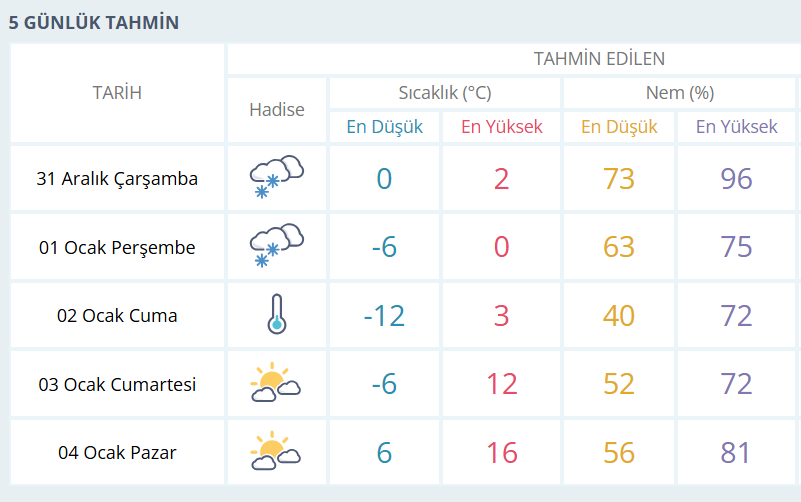The width and height of the screenshot is (801, 502).
Task: Click the -12 lowest temperature value
Action: pos(384,316)
